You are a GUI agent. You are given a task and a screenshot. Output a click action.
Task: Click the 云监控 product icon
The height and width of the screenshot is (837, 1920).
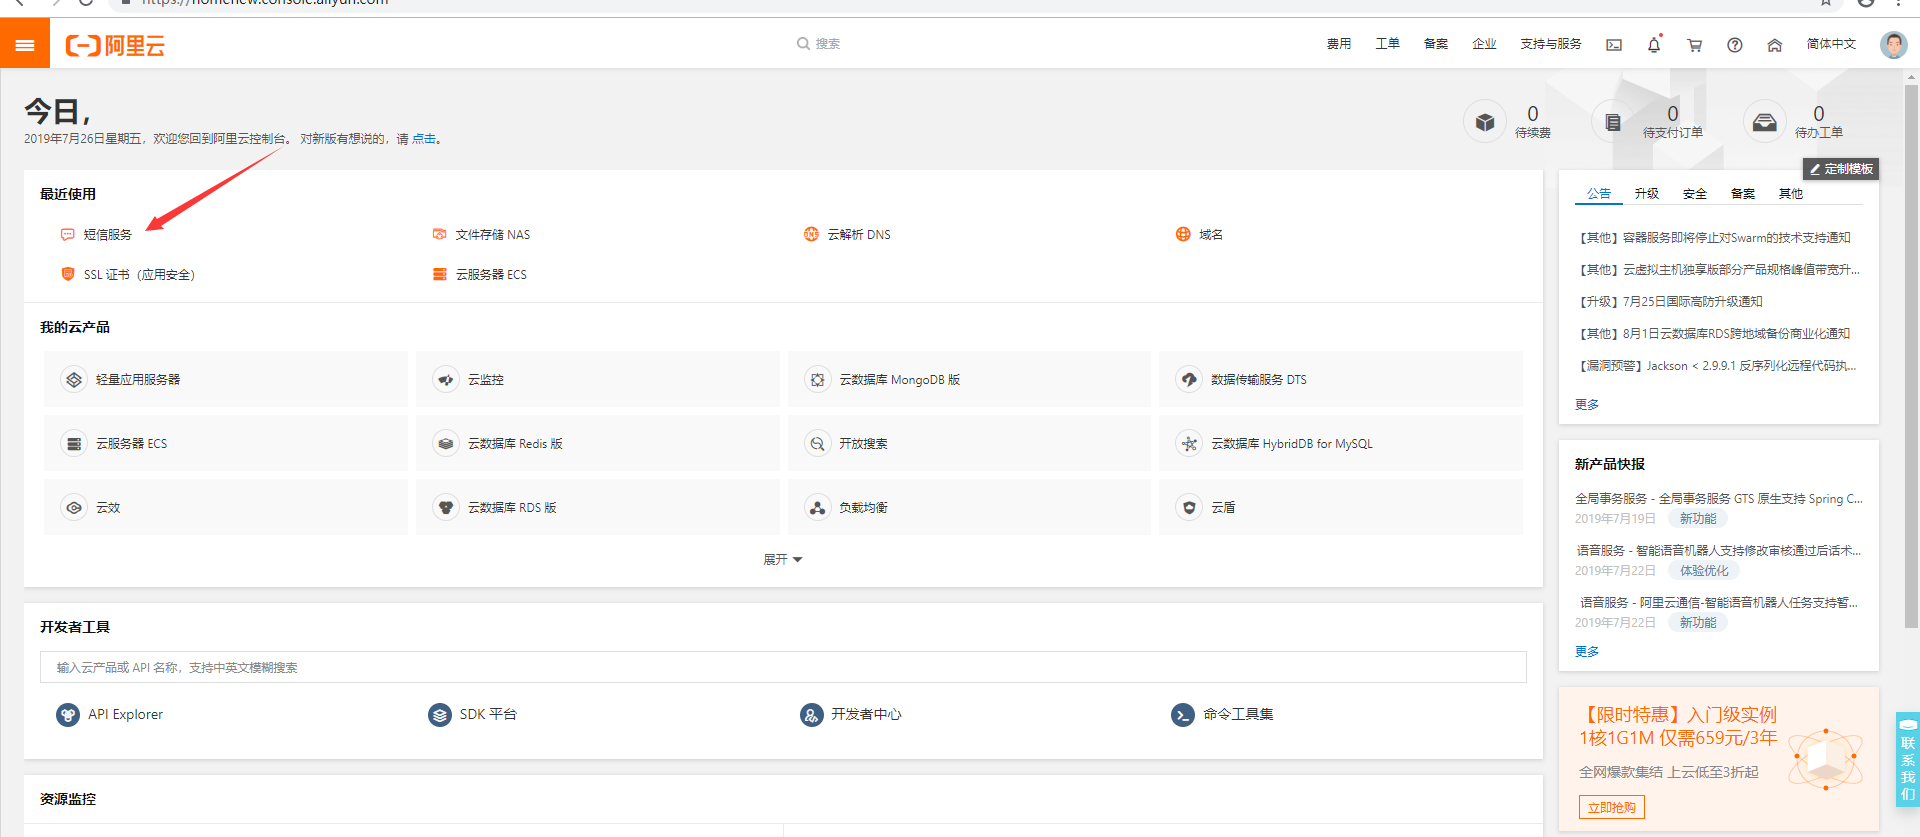[x=446, y=380]
